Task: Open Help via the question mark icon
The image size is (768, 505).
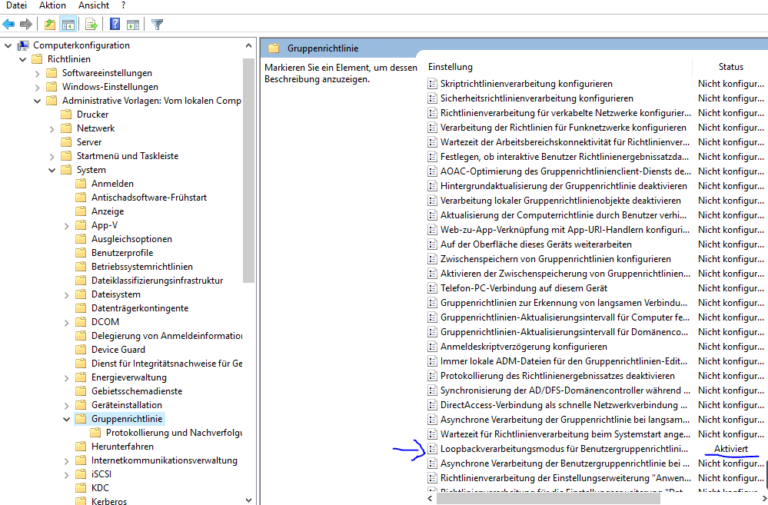Action: tap(115, 24)
